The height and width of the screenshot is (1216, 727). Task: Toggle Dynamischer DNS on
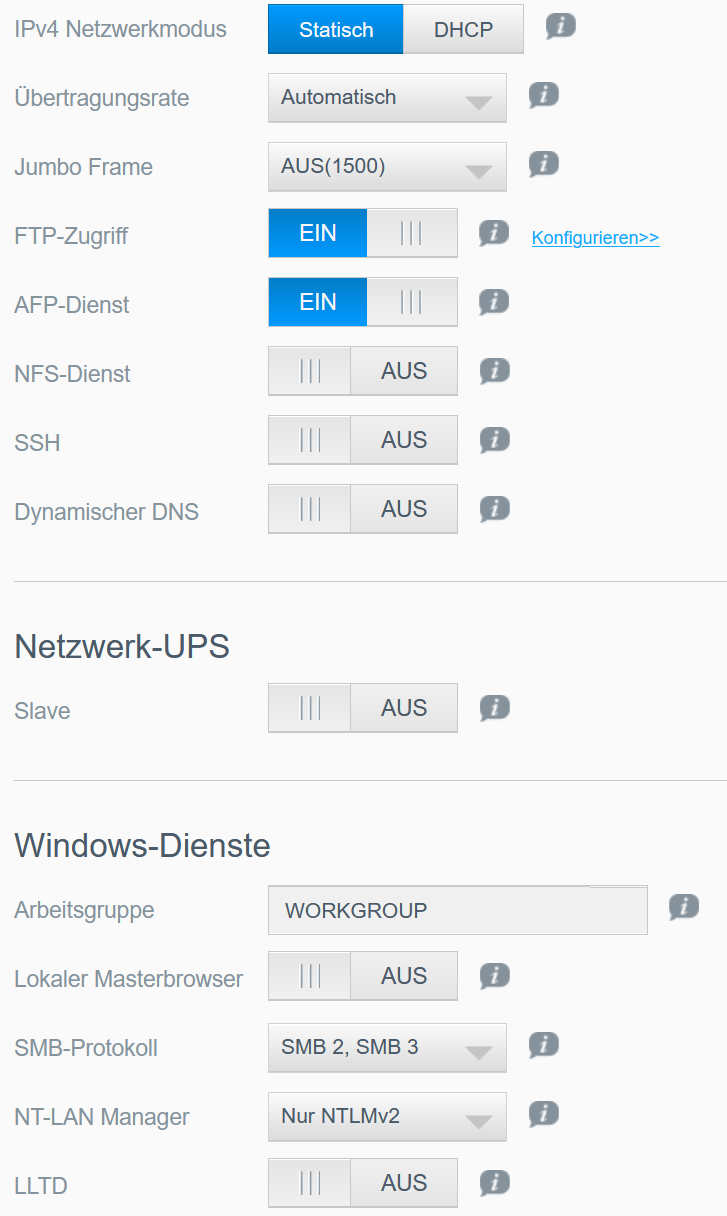click(363, 509)
